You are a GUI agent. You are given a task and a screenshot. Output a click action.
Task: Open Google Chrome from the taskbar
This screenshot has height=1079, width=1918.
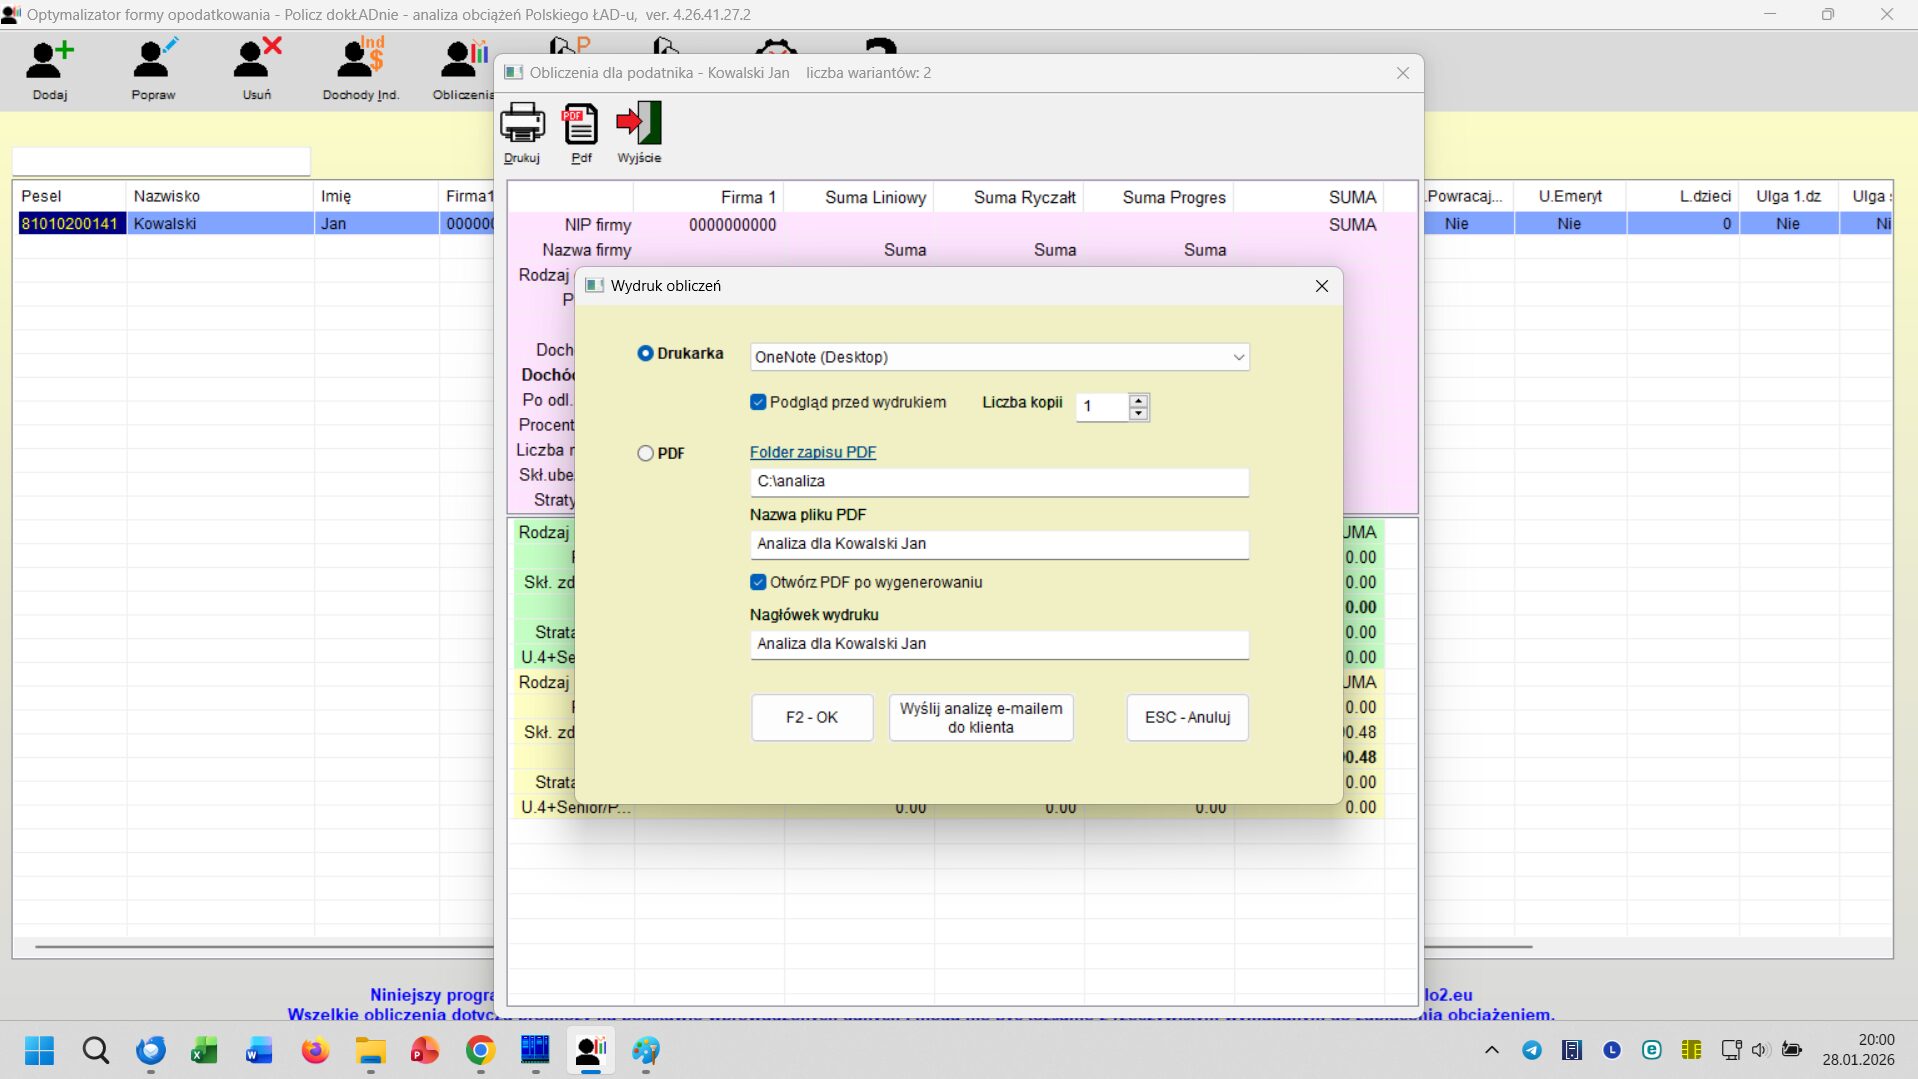pos(480,1050)
